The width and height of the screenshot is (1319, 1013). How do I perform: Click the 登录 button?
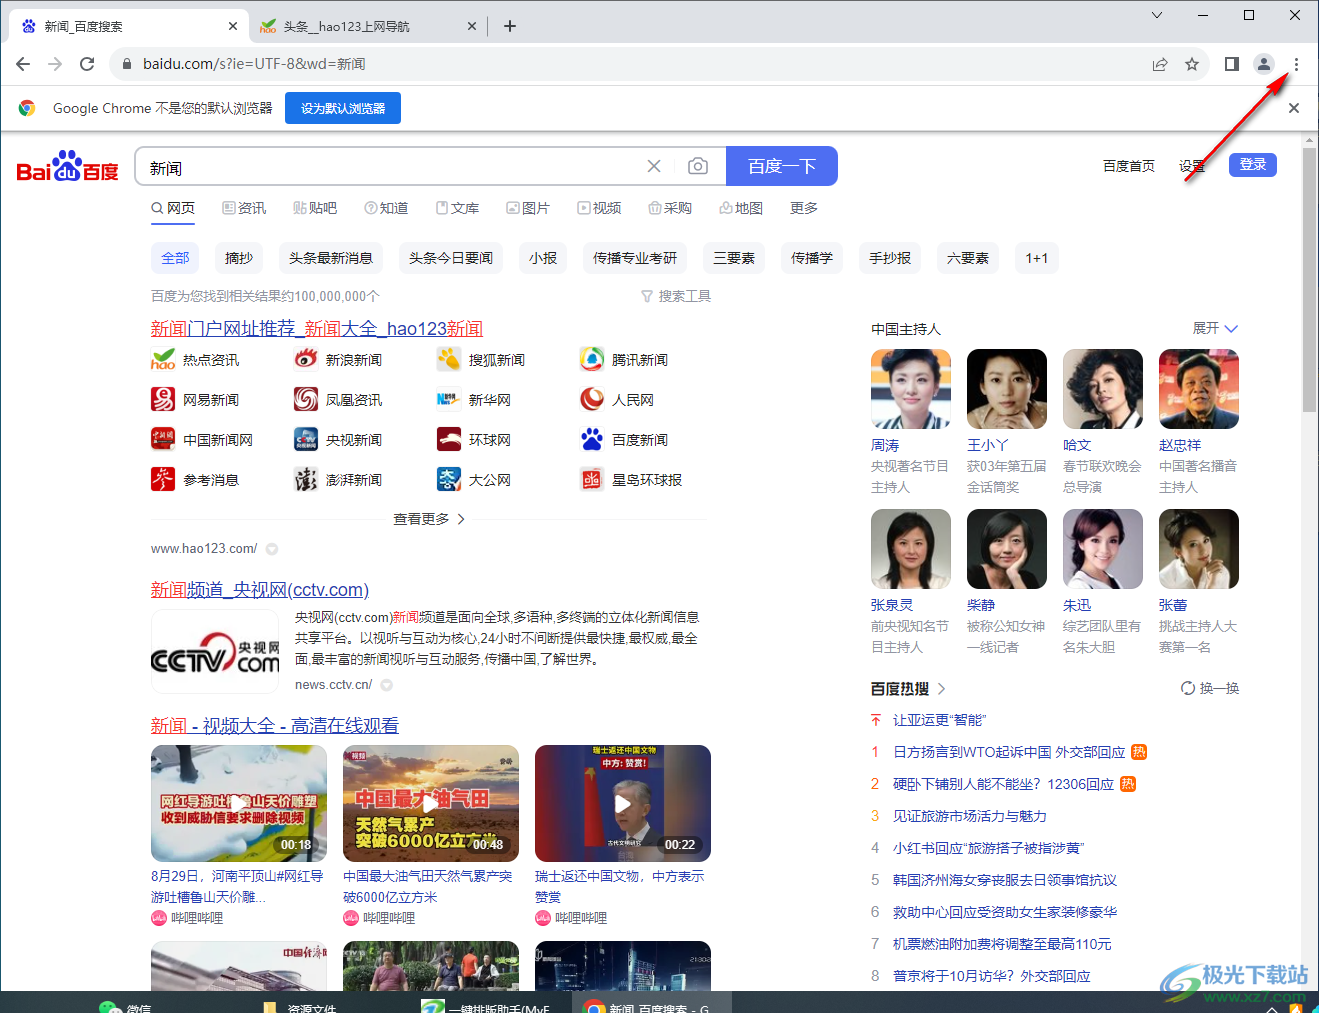coord(1253,165)
